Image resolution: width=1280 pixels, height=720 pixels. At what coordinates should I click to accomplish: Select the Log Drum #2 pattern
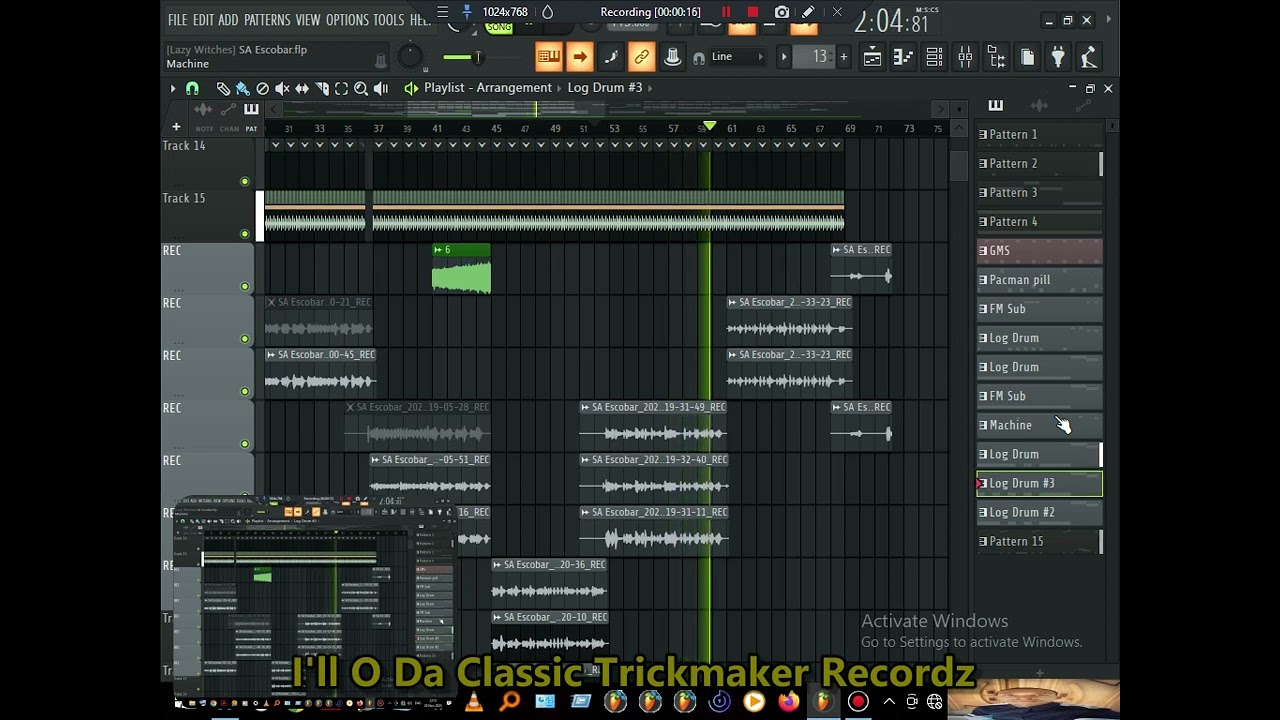(1040, 512)
